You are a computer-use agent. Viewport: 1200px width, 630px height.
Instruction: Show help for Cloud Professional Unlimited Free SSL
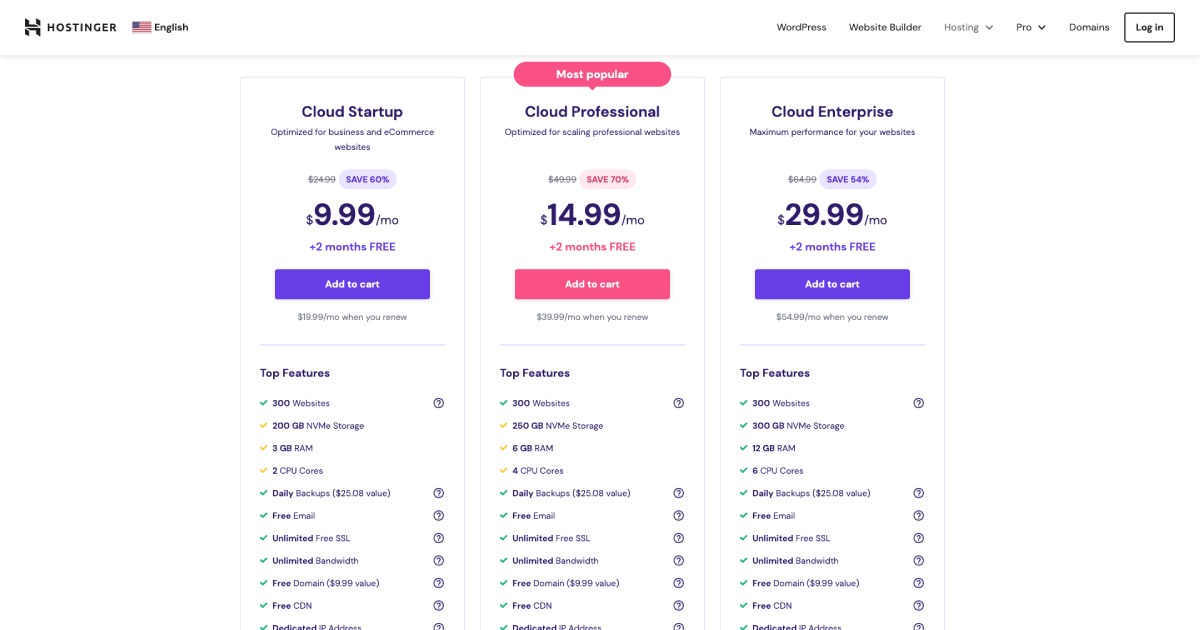(x=678, y=538)
